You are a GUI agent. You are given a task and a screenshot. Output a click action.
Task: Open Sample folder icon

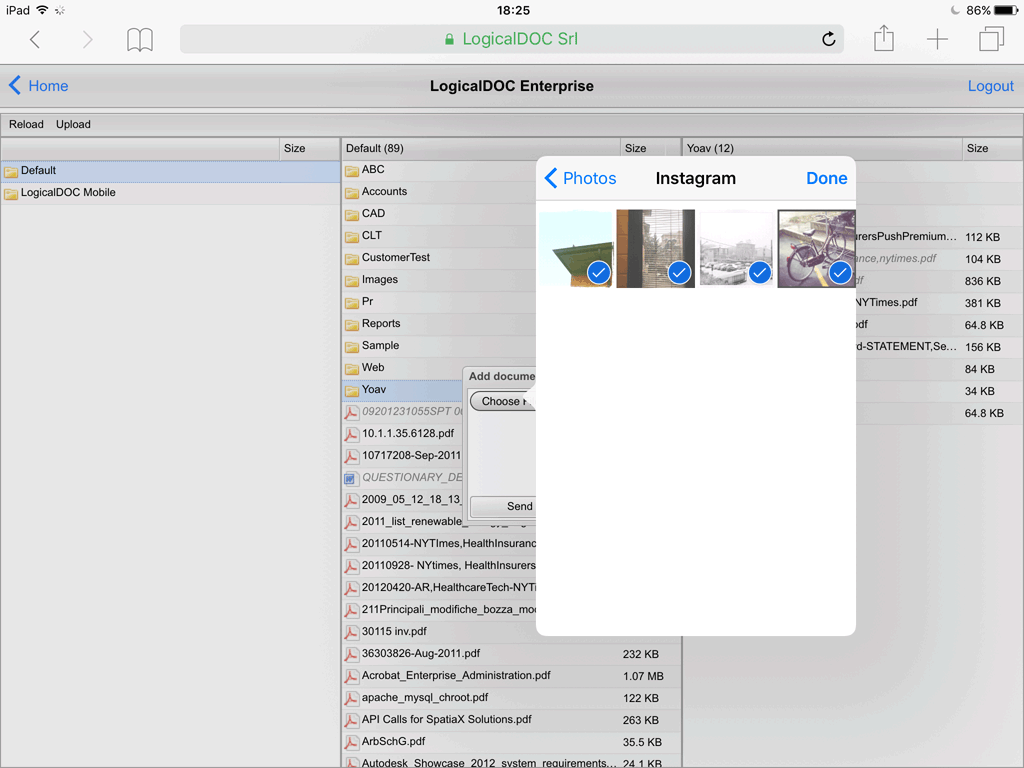(352, 347)
